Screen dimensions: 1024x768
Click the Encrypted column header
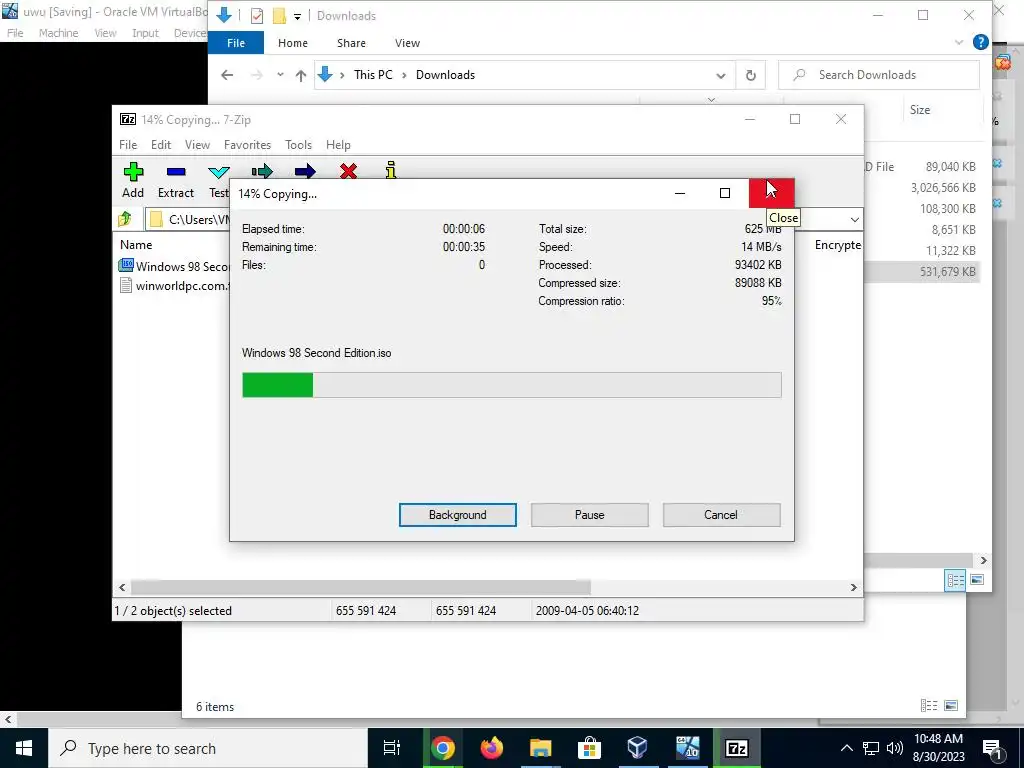click(x=838, y=245)
